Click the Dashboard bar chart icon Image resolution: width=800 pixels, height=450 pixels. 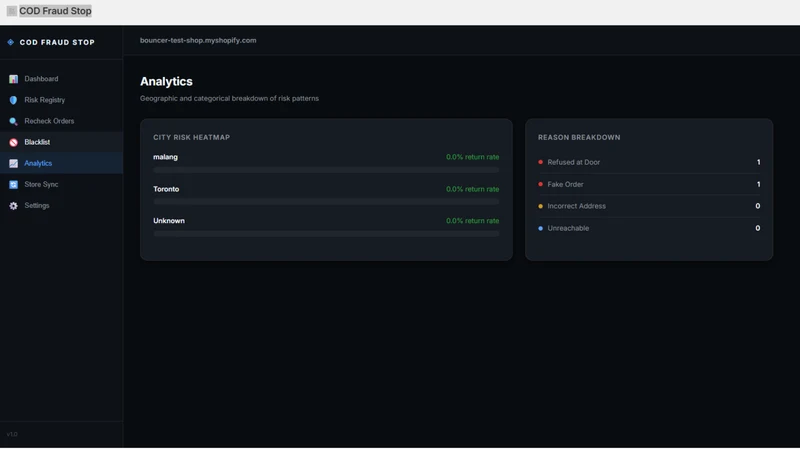point(13,79)
